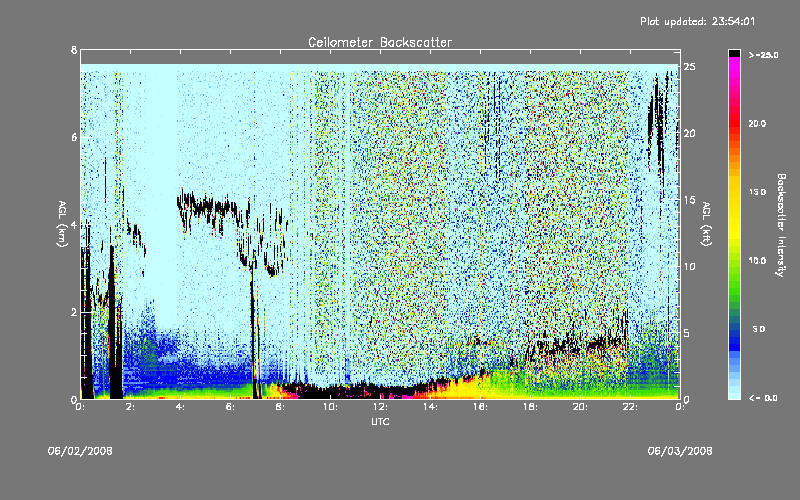This screenshot has height=500, width=800.
Task: Click the magenta band of the colorbar
Action: click(734, 69)
